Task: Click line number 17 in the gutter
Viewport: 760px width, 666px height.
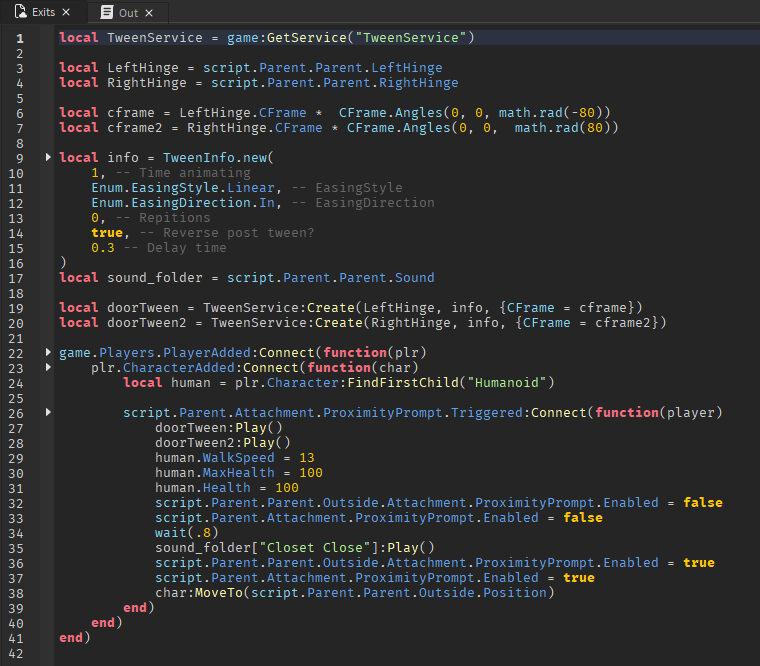Action: coord(16,278)
